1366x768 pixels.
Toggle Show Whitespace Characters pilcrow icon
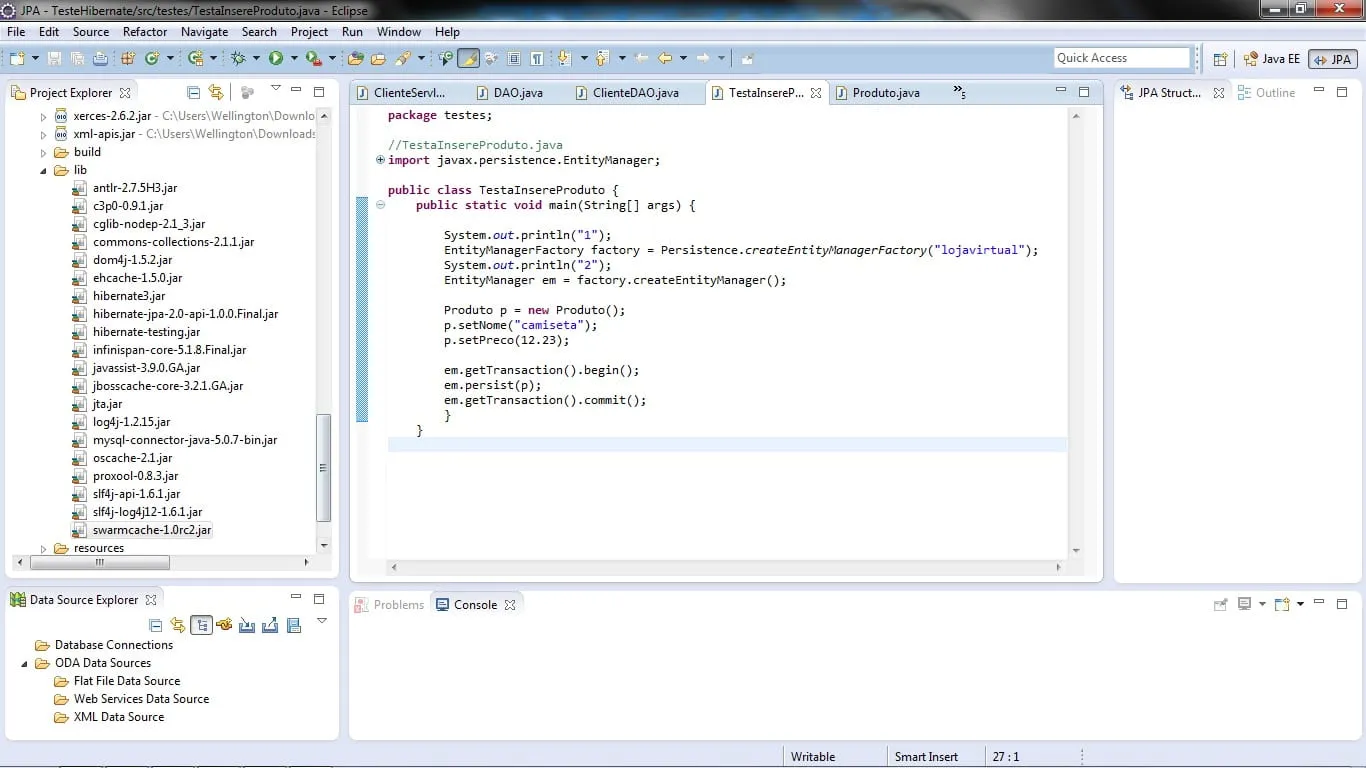(537, 59)
